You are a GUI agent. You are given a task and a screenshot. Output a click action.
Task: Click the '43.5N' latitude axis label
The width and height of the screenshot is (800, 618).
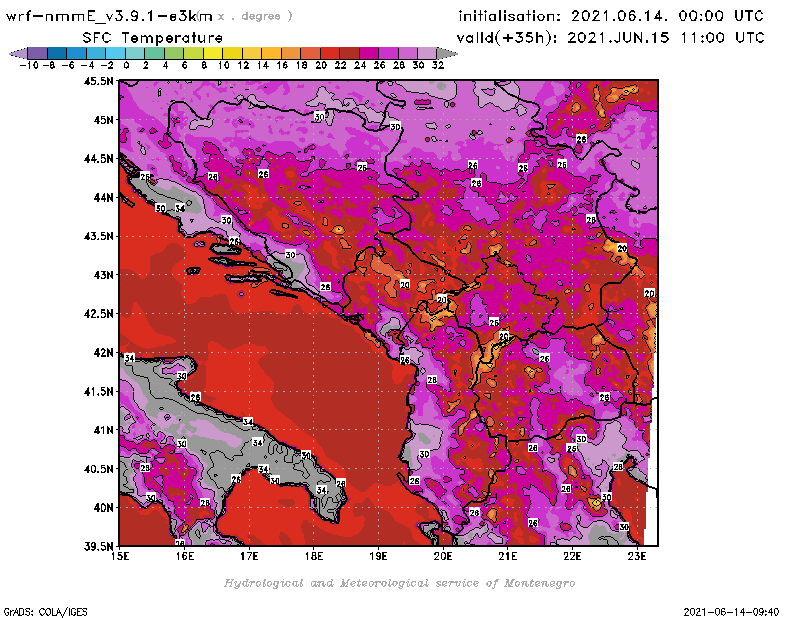98,236
